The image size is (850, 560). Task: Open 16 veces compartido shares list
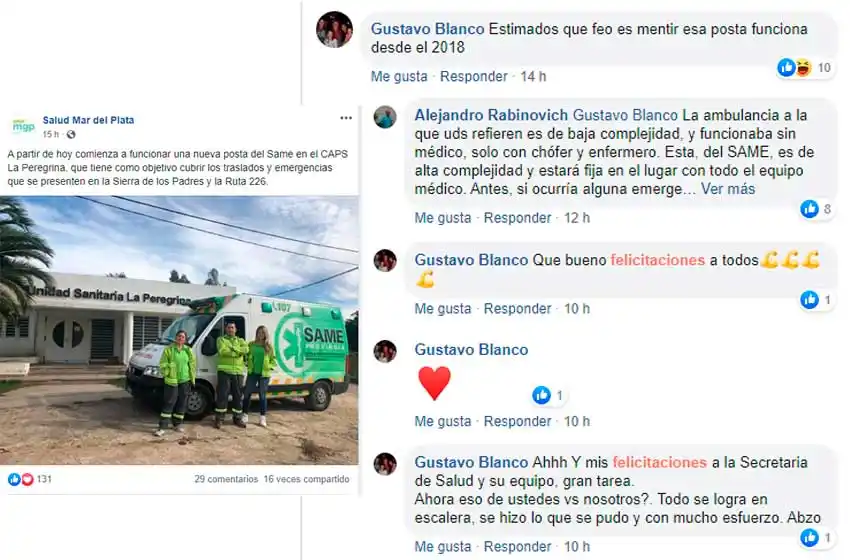pos(306,479)
